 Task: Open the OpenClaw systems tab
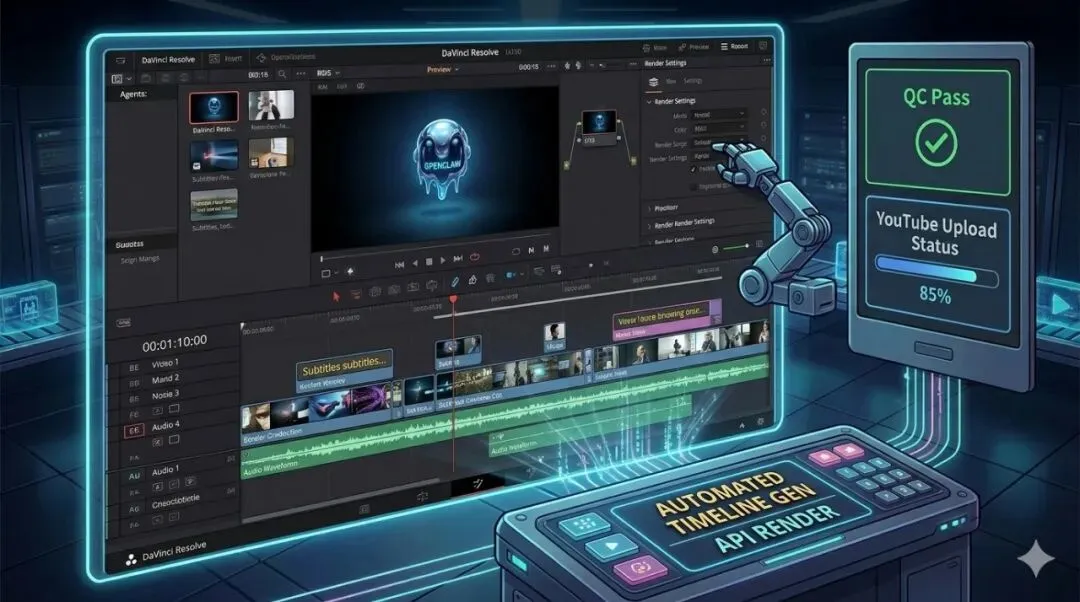[x=286, y=57]
